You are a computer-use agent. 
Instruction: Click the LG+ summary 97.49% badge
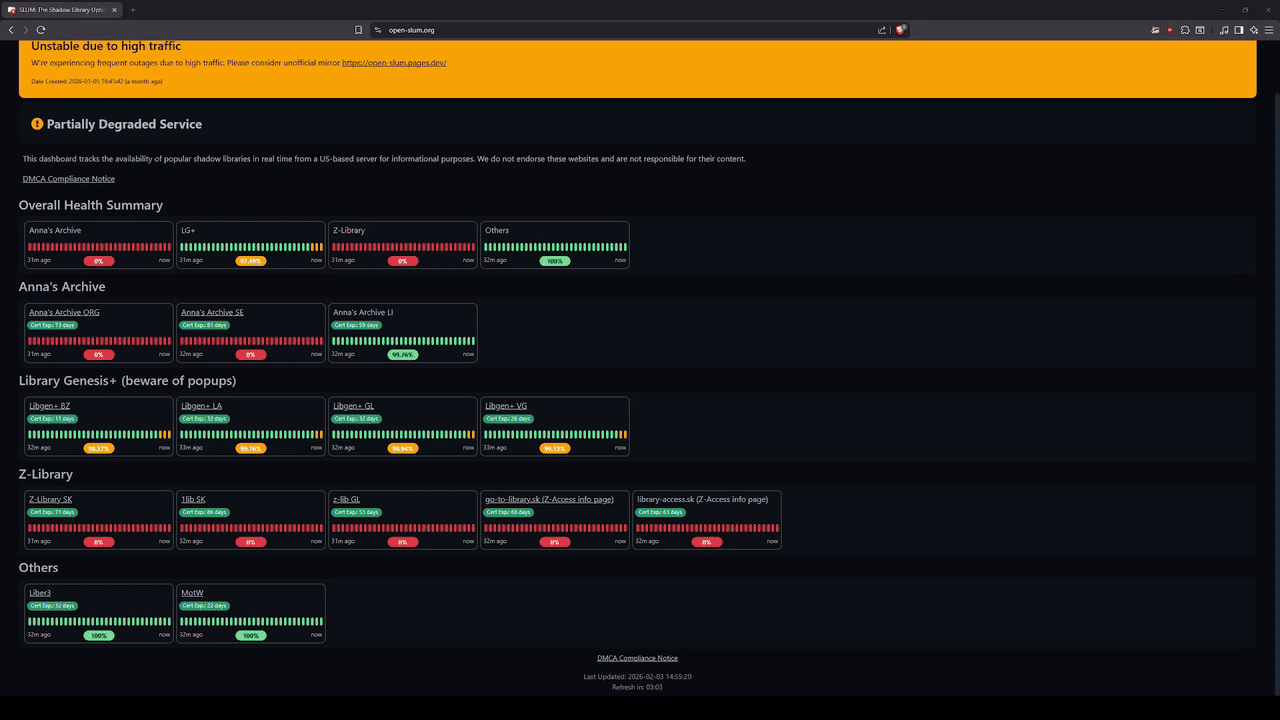click(251, 261)
